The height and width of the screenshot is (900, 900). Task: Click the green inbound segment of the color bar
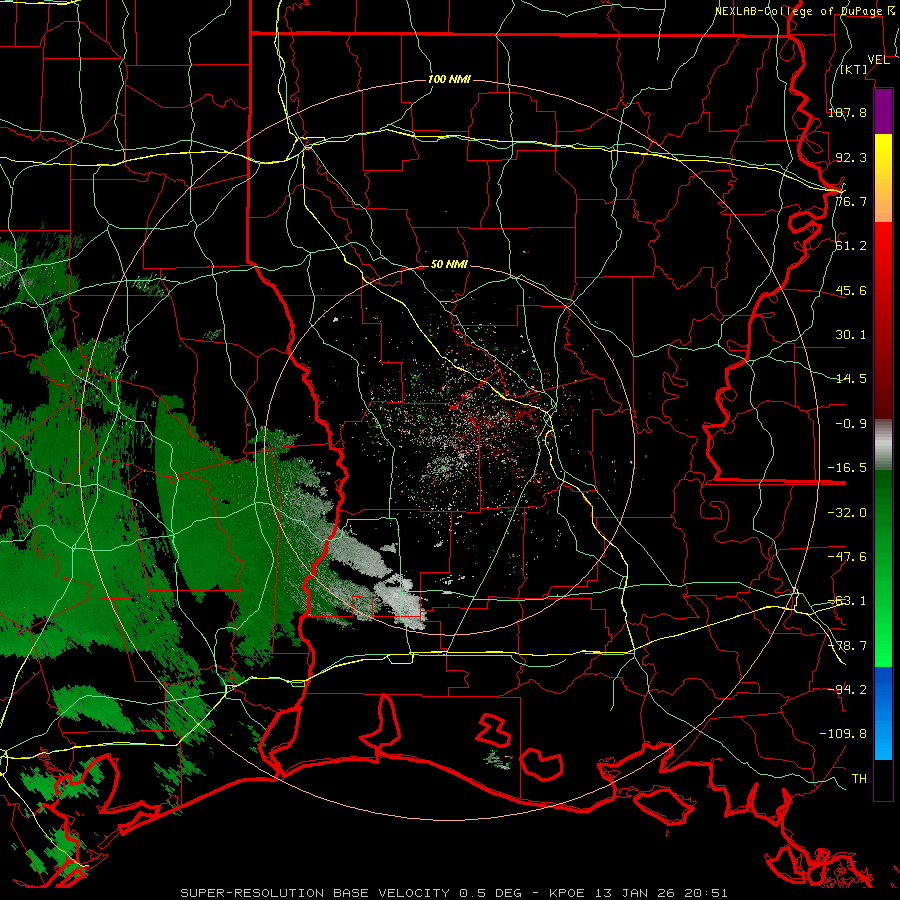tap(883, 568)
